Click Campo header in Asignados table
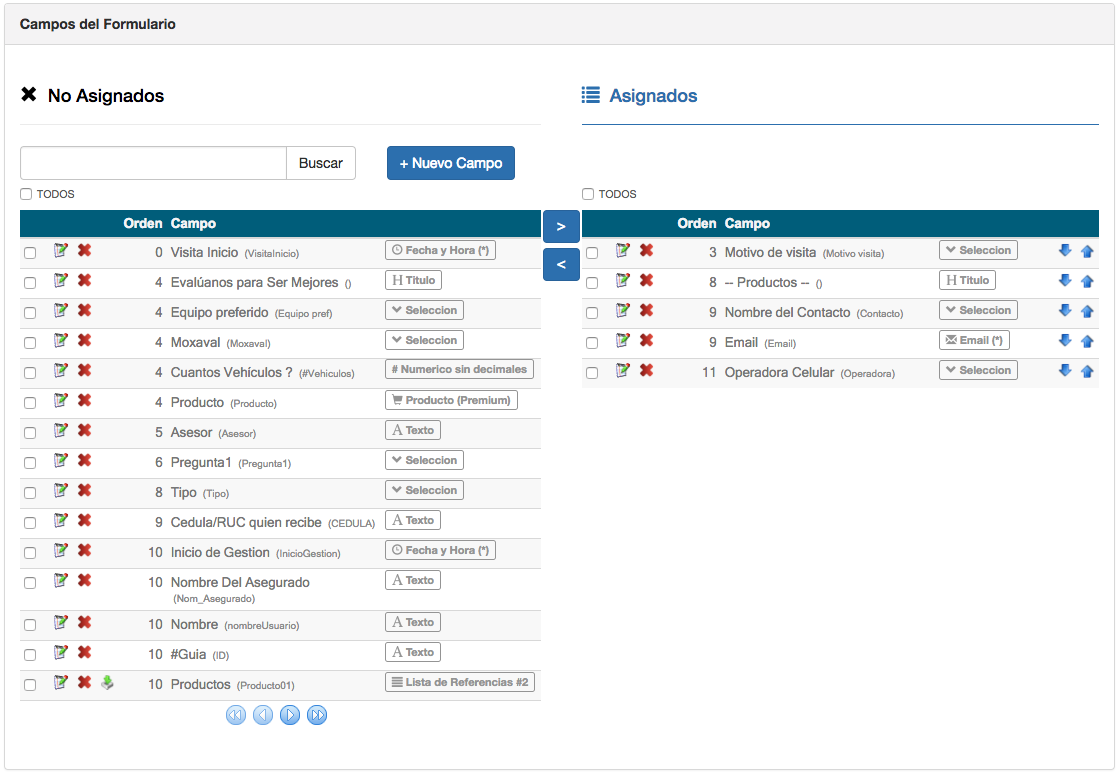1120x775 pixels. tap(747, 224)
